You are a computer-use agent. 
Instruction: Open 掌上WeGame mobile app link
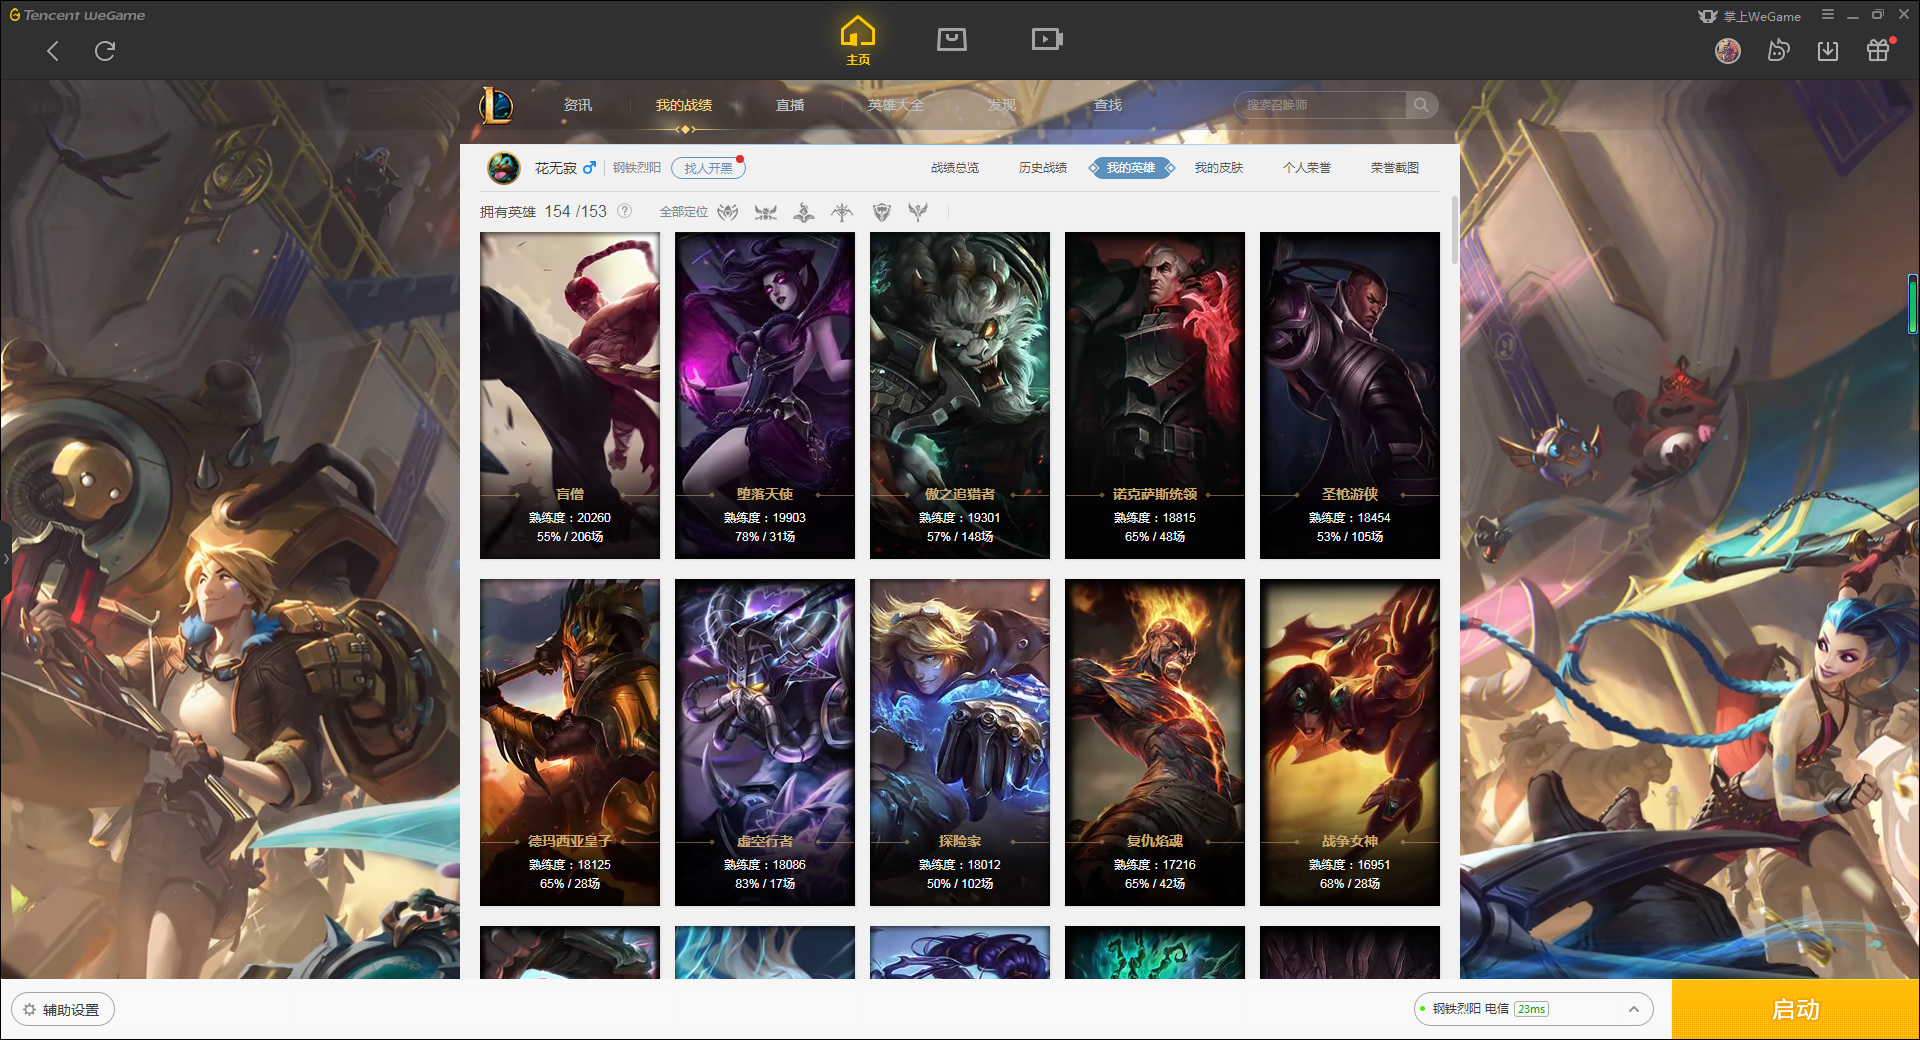coord(1749,16)
